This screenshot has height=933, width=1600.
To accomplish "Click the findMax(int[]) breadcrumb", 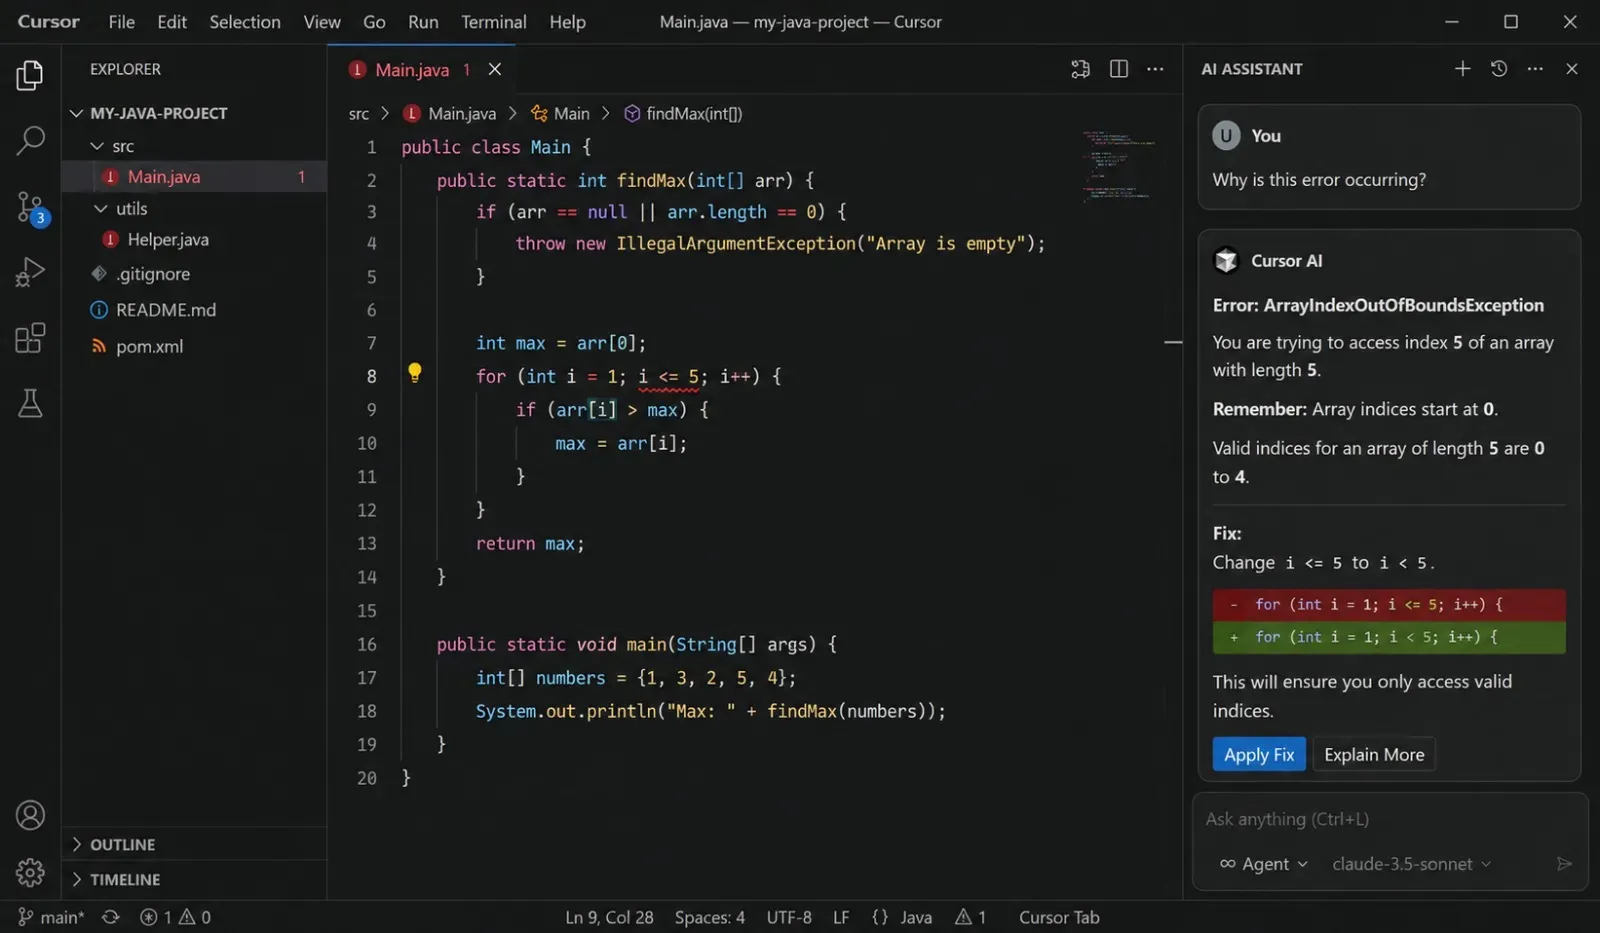I will pyautogui.click(x=683, y=114).
